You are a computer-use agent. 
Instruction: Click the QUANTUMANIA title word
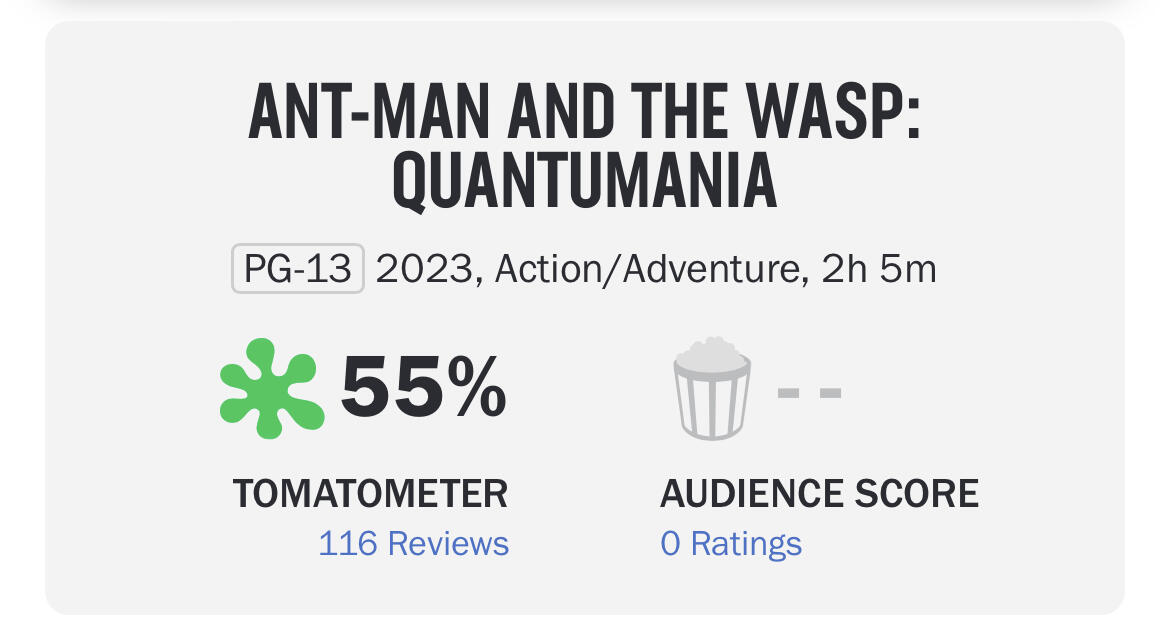[584, 182]
